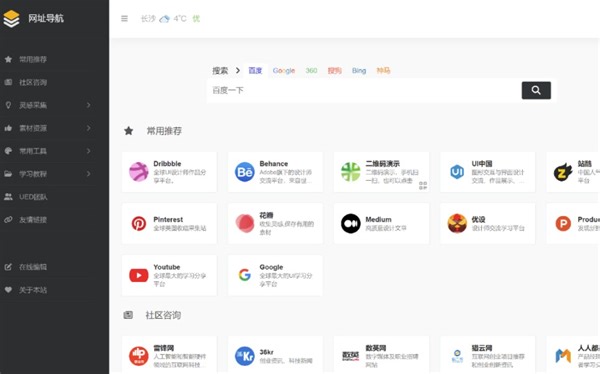The image size is (600, 374).
Task: Click the 4°C temperature reading
Action: coord(180,18)
